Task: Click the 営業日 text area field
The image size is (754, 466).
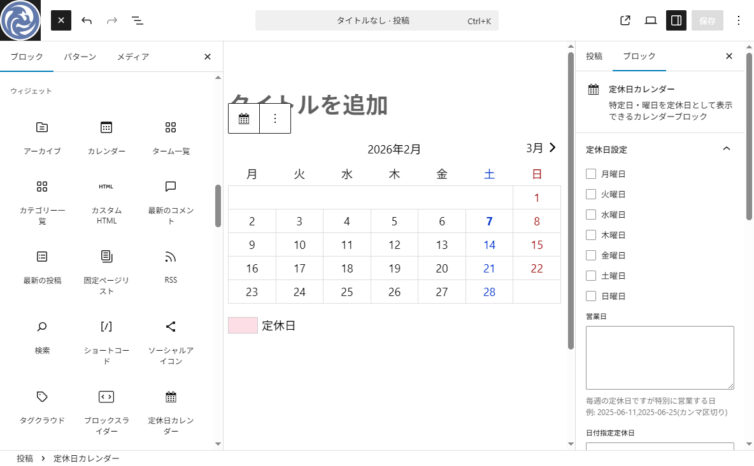Action: click(659, 357)
